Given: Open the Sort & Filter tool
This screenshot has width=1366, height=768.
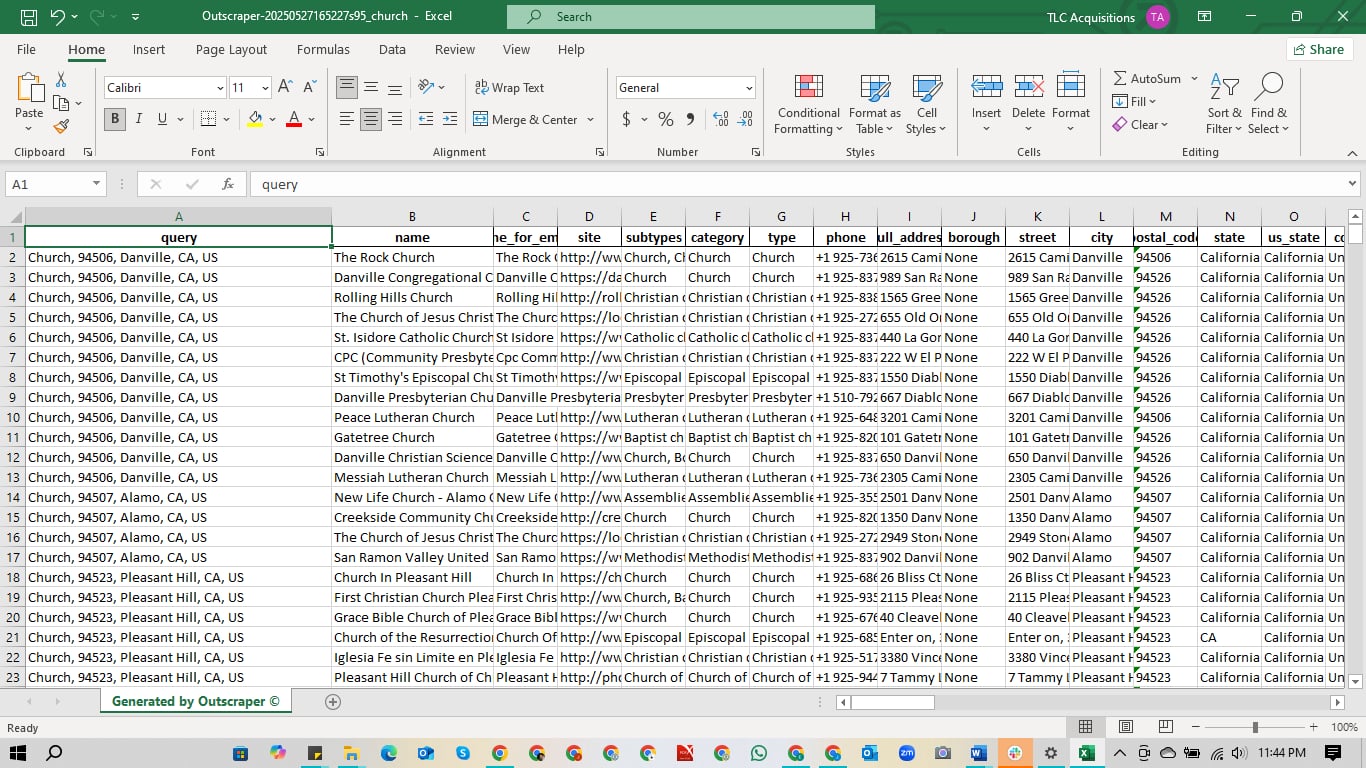Looking at the screenshot, I should [1224, 104].
